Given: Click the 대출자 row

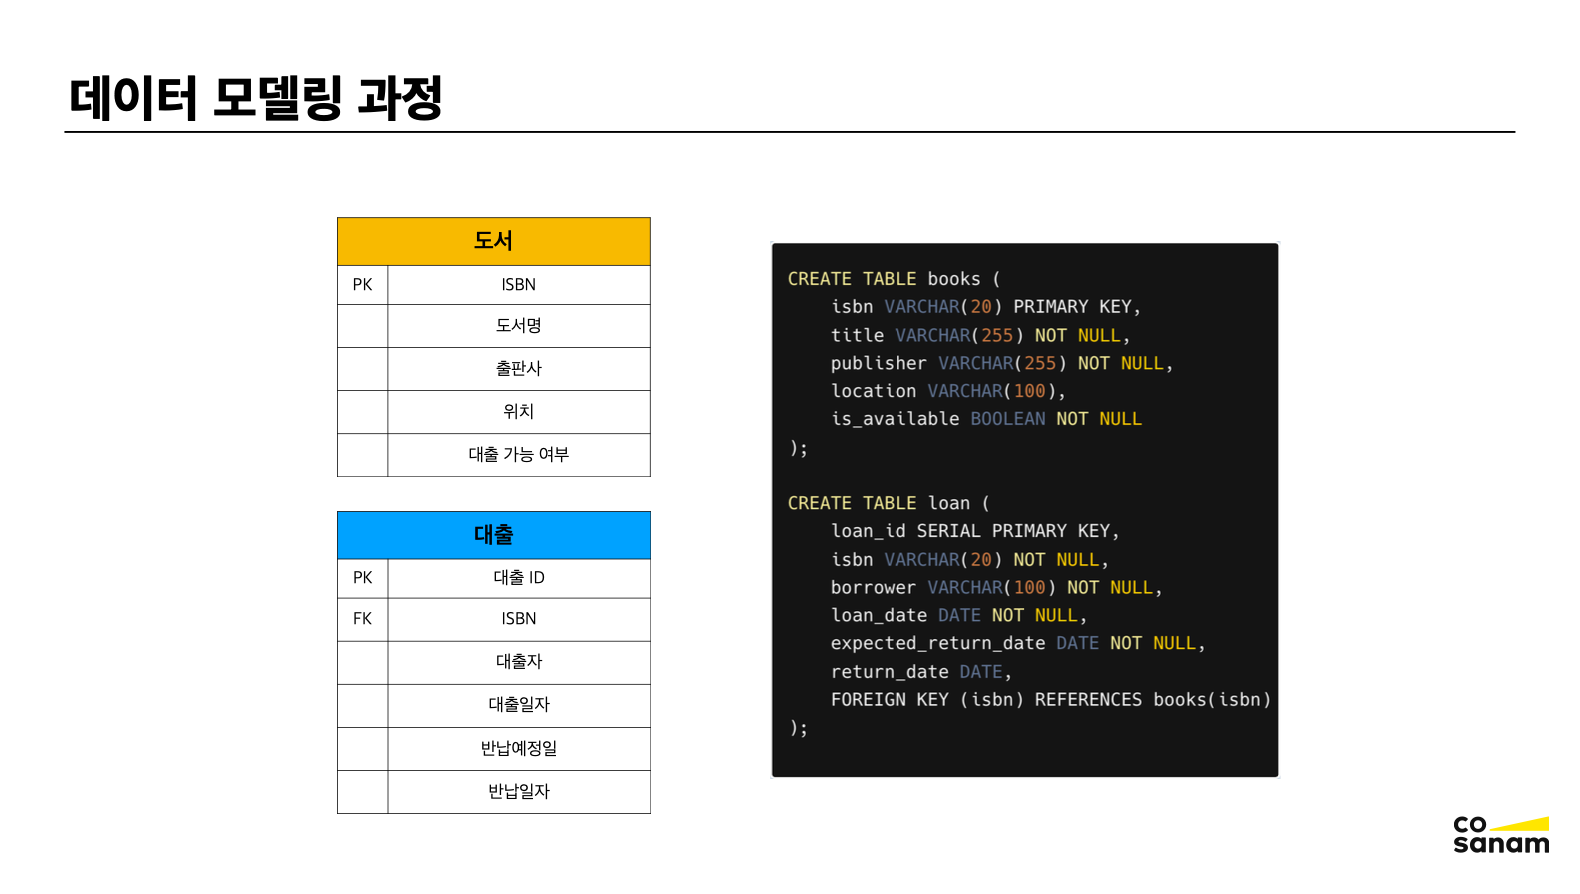Looking at the screenshot, I should (518, 662).
